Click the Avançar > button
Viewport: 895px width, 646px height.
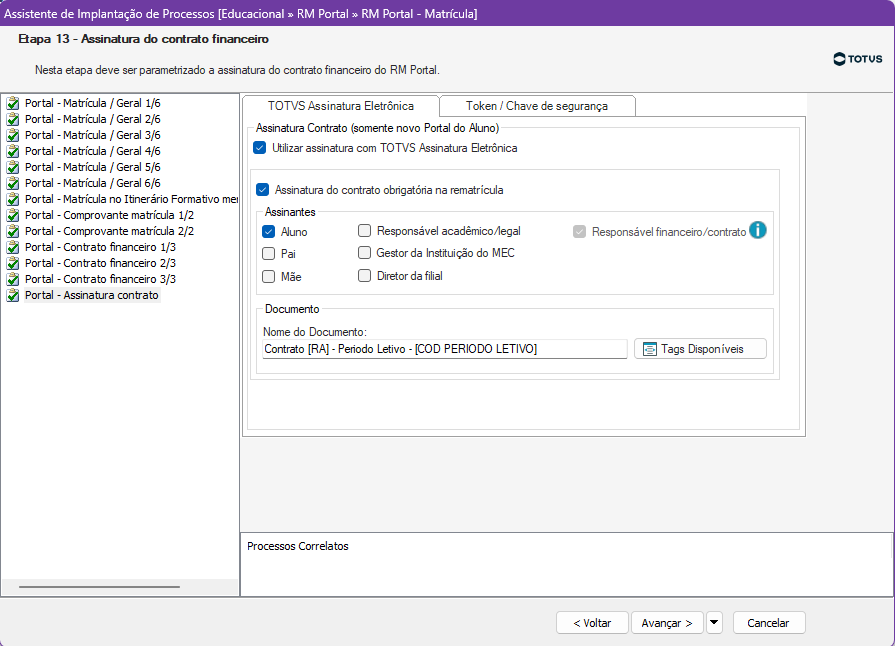[667, 623]
